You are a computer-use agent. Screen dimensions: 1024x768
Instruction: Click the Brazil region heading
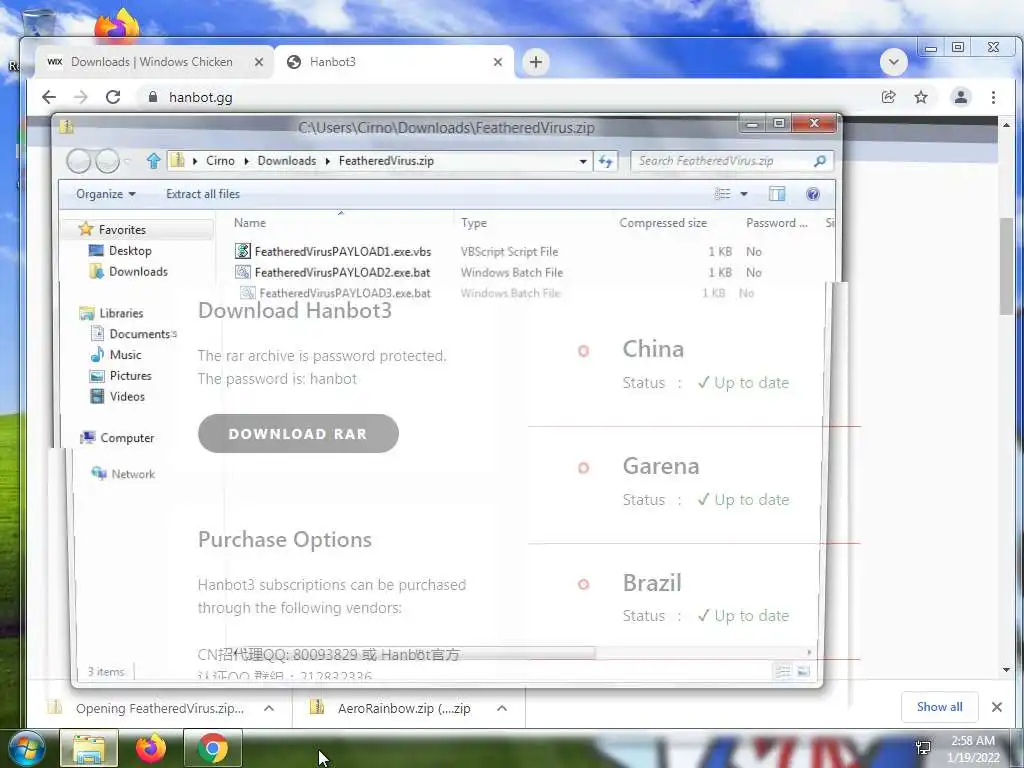pyautogui.click(x=652, y=583)
